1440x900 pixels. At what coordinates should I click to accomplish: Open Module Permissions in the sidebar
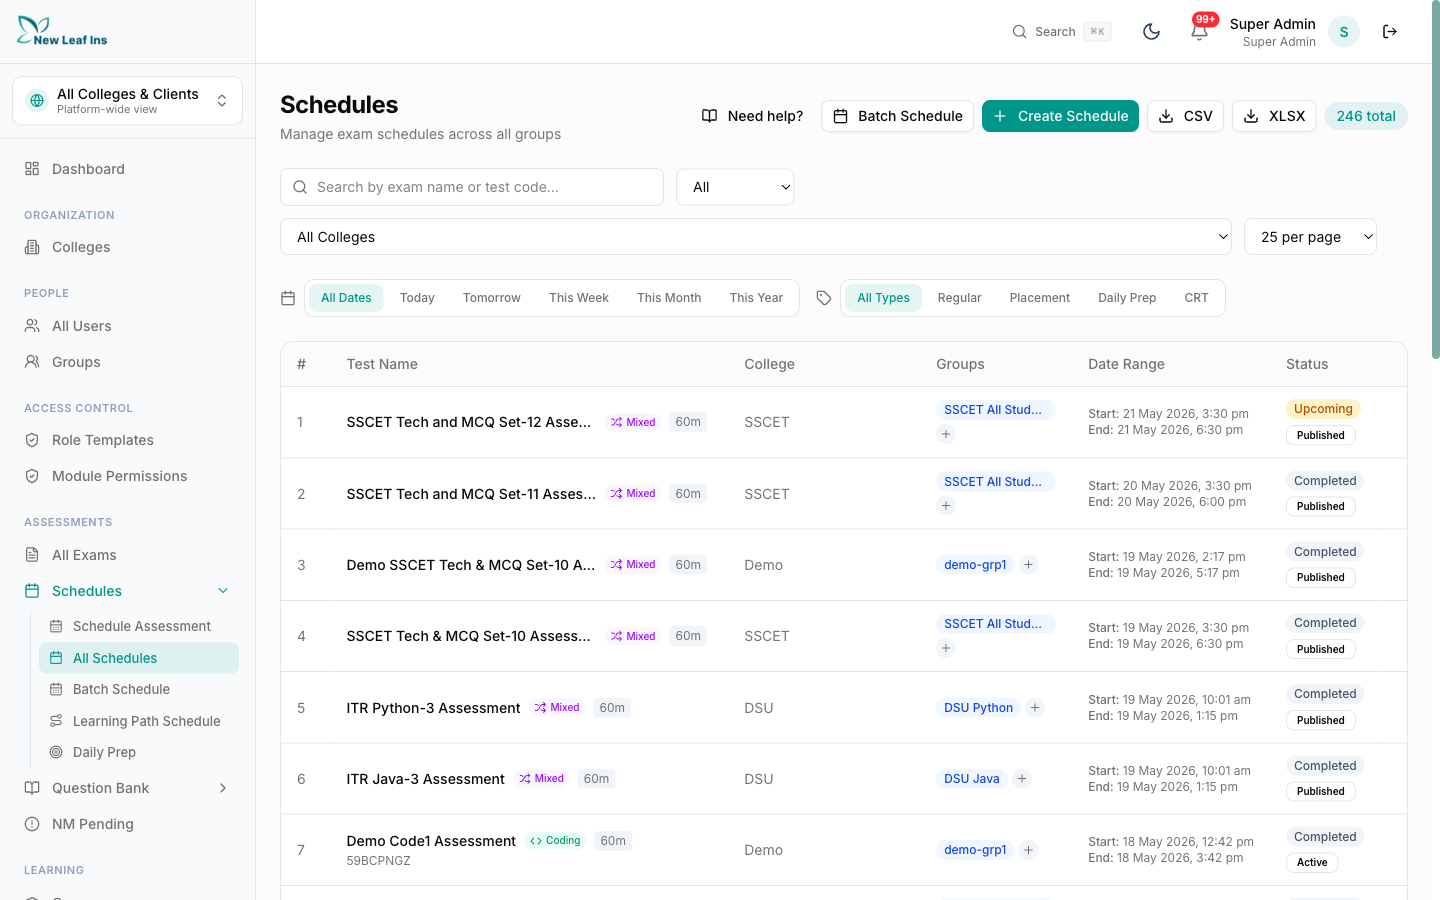click(127, 476)
